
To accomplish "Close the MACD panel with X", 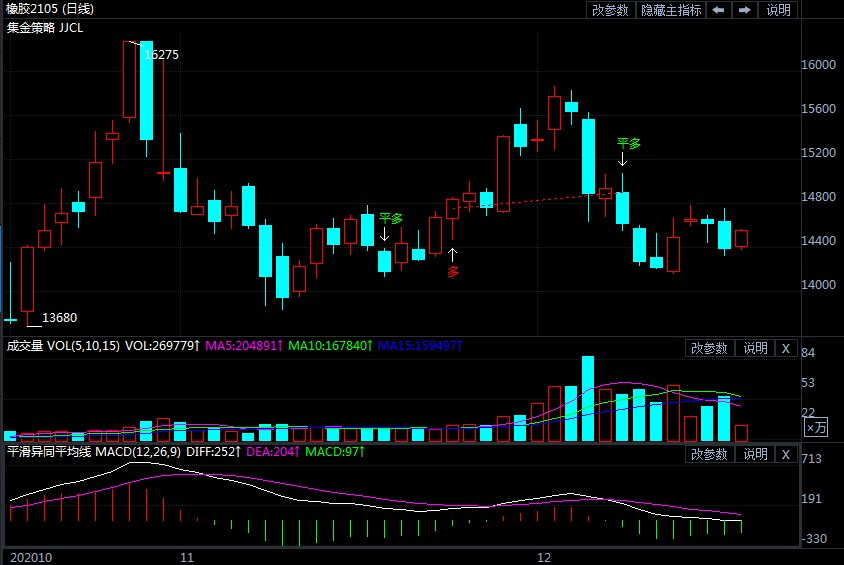I will coord(786,454).
